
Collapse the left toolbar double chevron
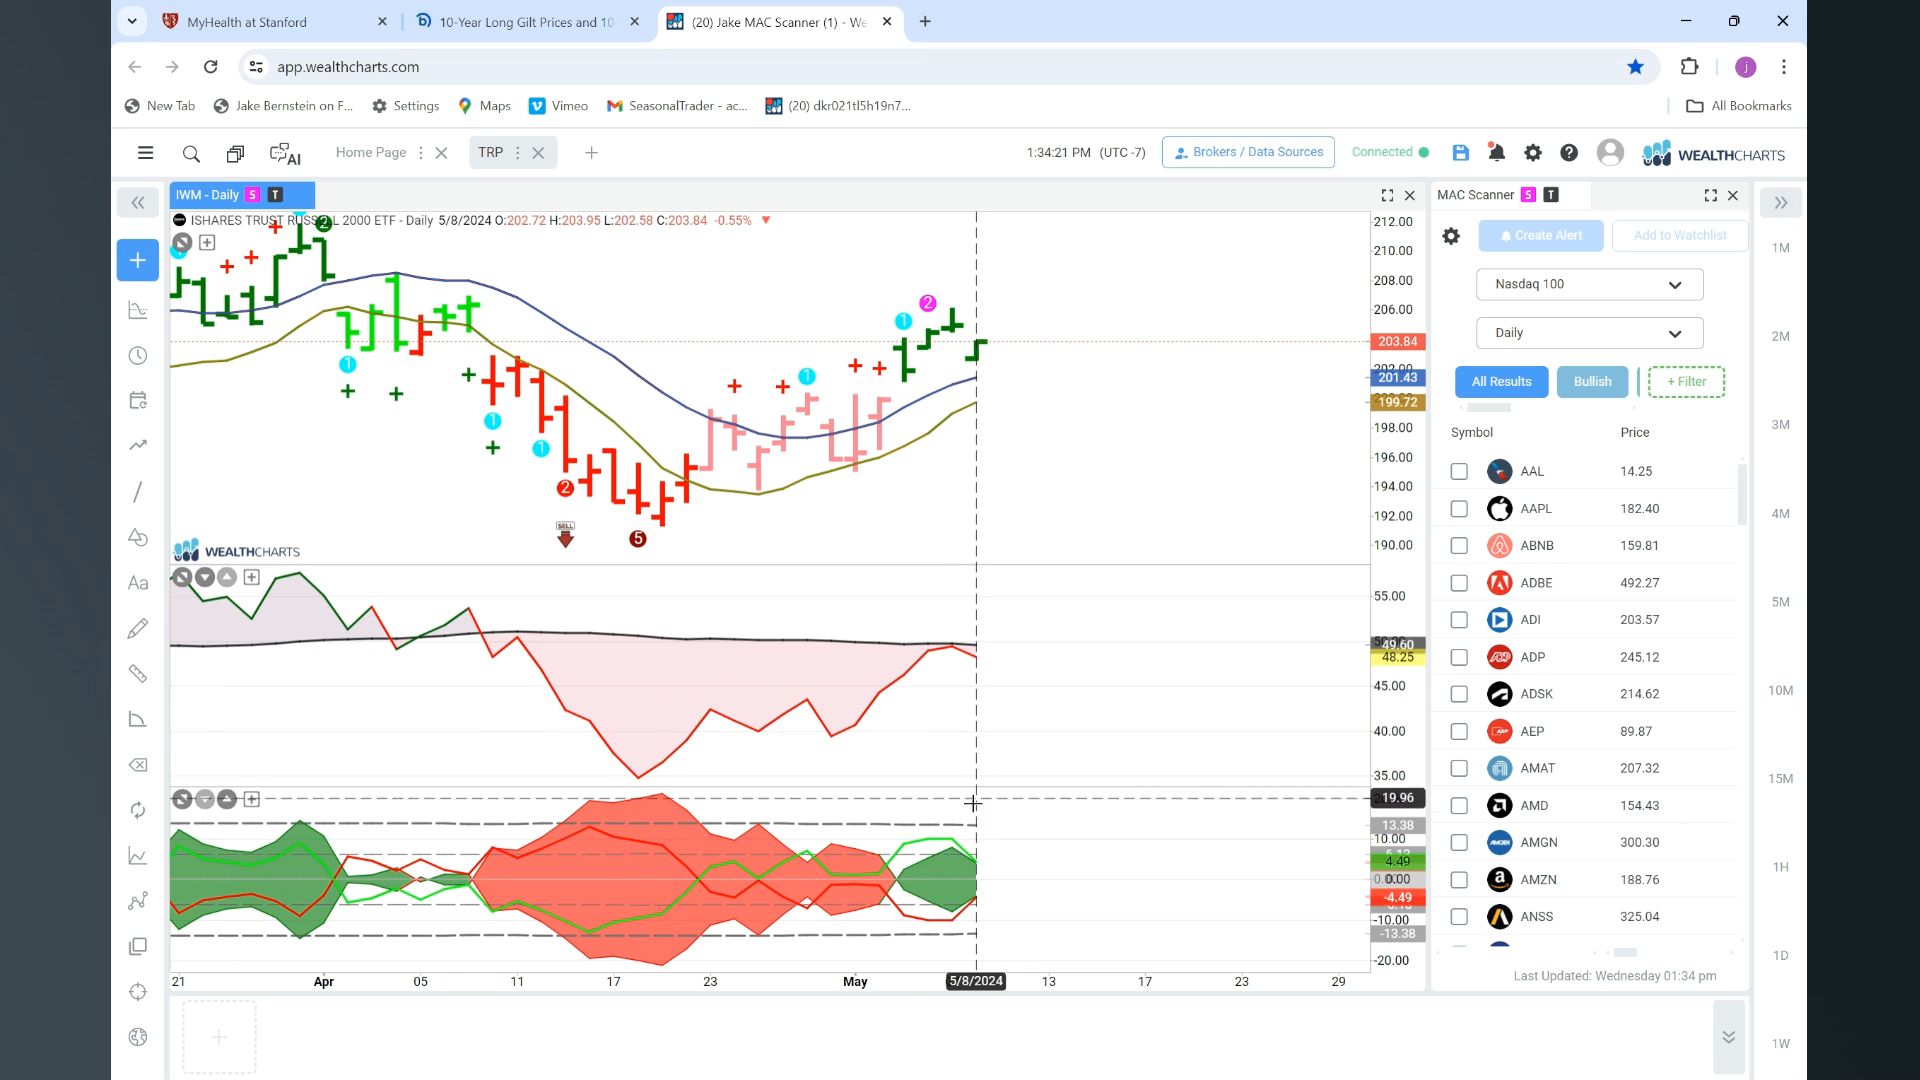[138, 203]
